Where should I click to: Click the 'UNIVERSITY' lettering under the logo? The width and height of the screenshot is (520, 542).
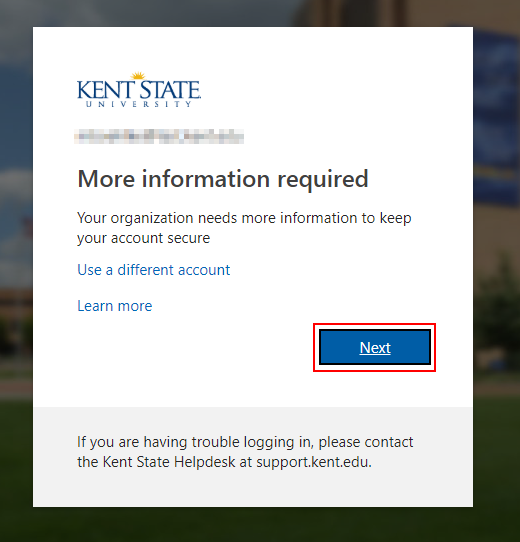[x=139, y=104]
